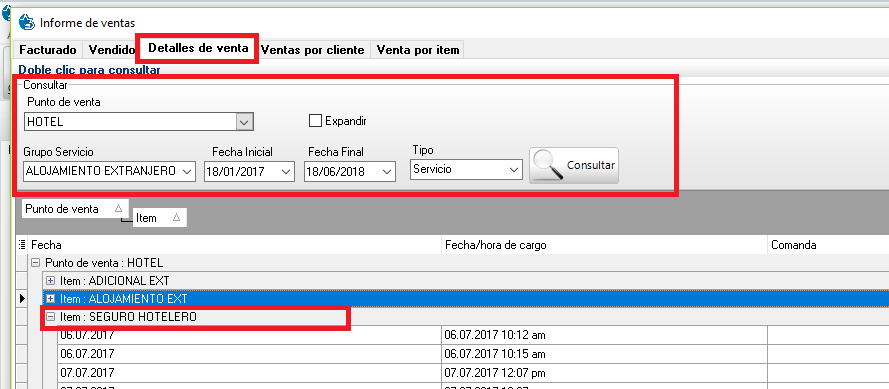
Task: Switch to the Vendido tab
Action: click(111, 50)
